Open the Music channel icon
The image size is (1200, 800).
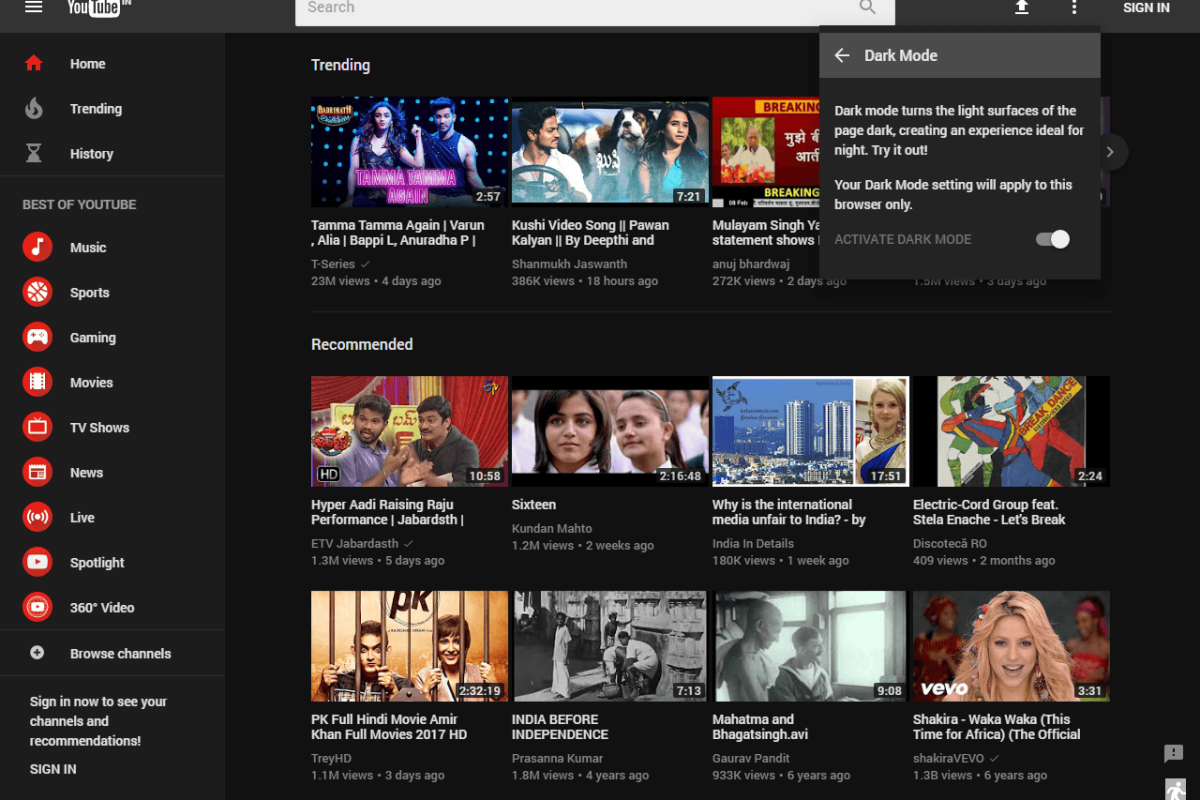click(37, 247)
